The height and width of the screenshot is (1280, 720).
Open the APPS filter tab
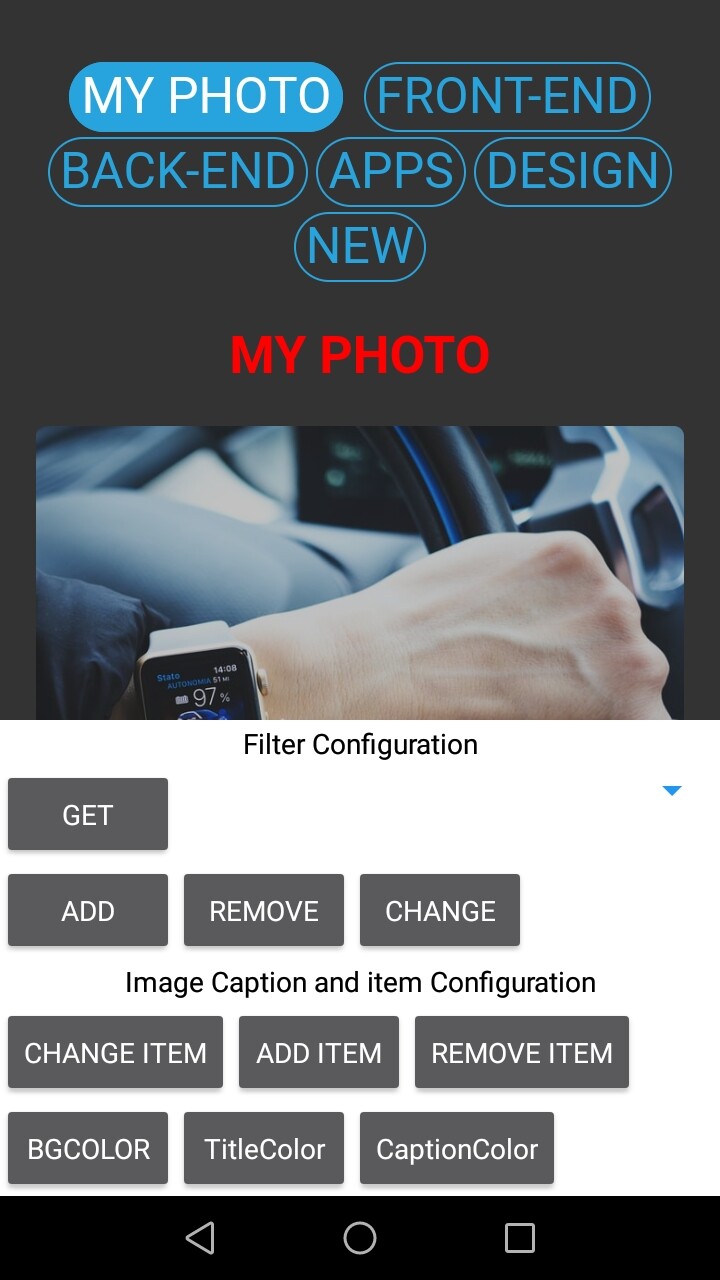click(x=391, y=172)
